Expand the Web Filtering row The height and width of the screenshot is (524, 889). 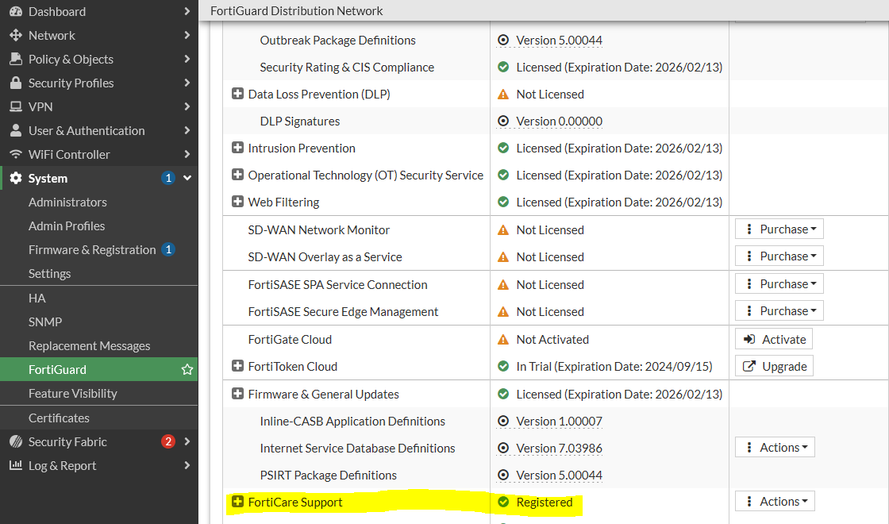pyautogui.click(x=238, y=202)
